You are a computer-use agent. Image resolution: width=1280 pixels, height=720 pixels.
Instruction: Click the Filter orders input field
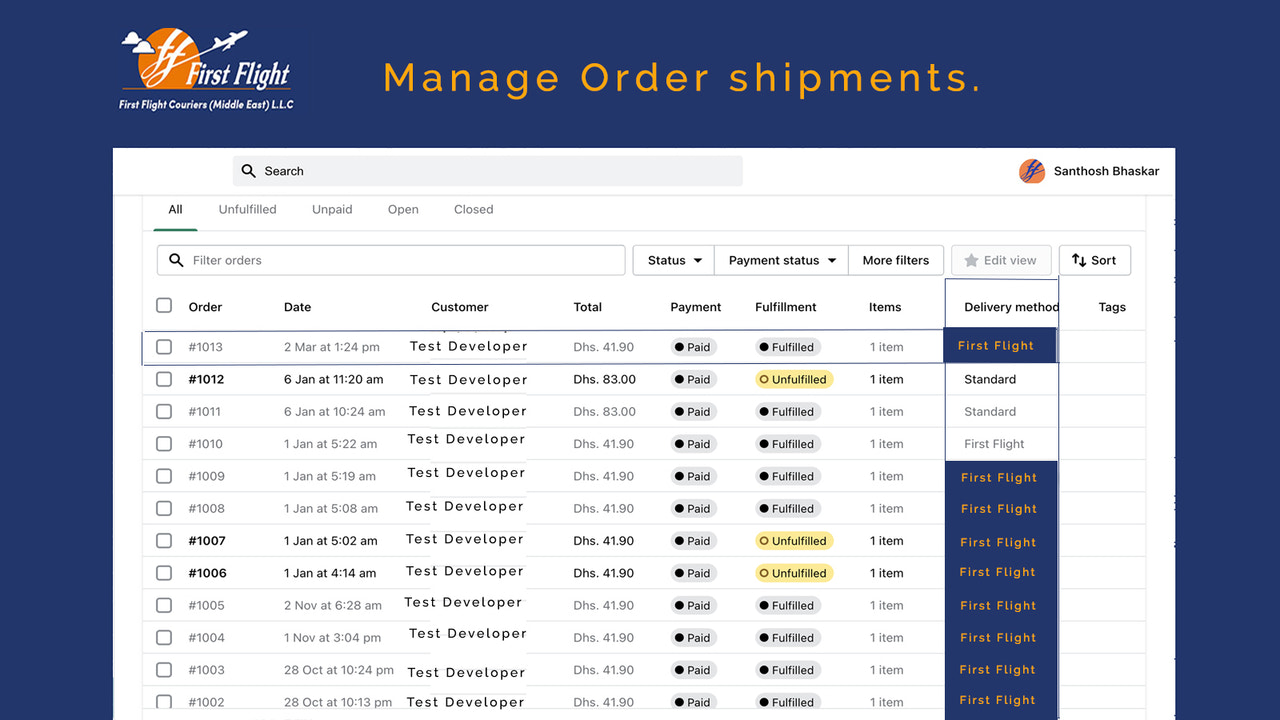[390, 260]
